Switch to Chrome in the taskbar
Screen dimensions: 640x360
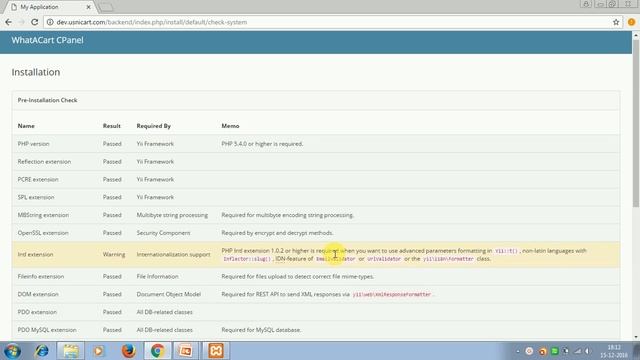click(x=158, y=351)
